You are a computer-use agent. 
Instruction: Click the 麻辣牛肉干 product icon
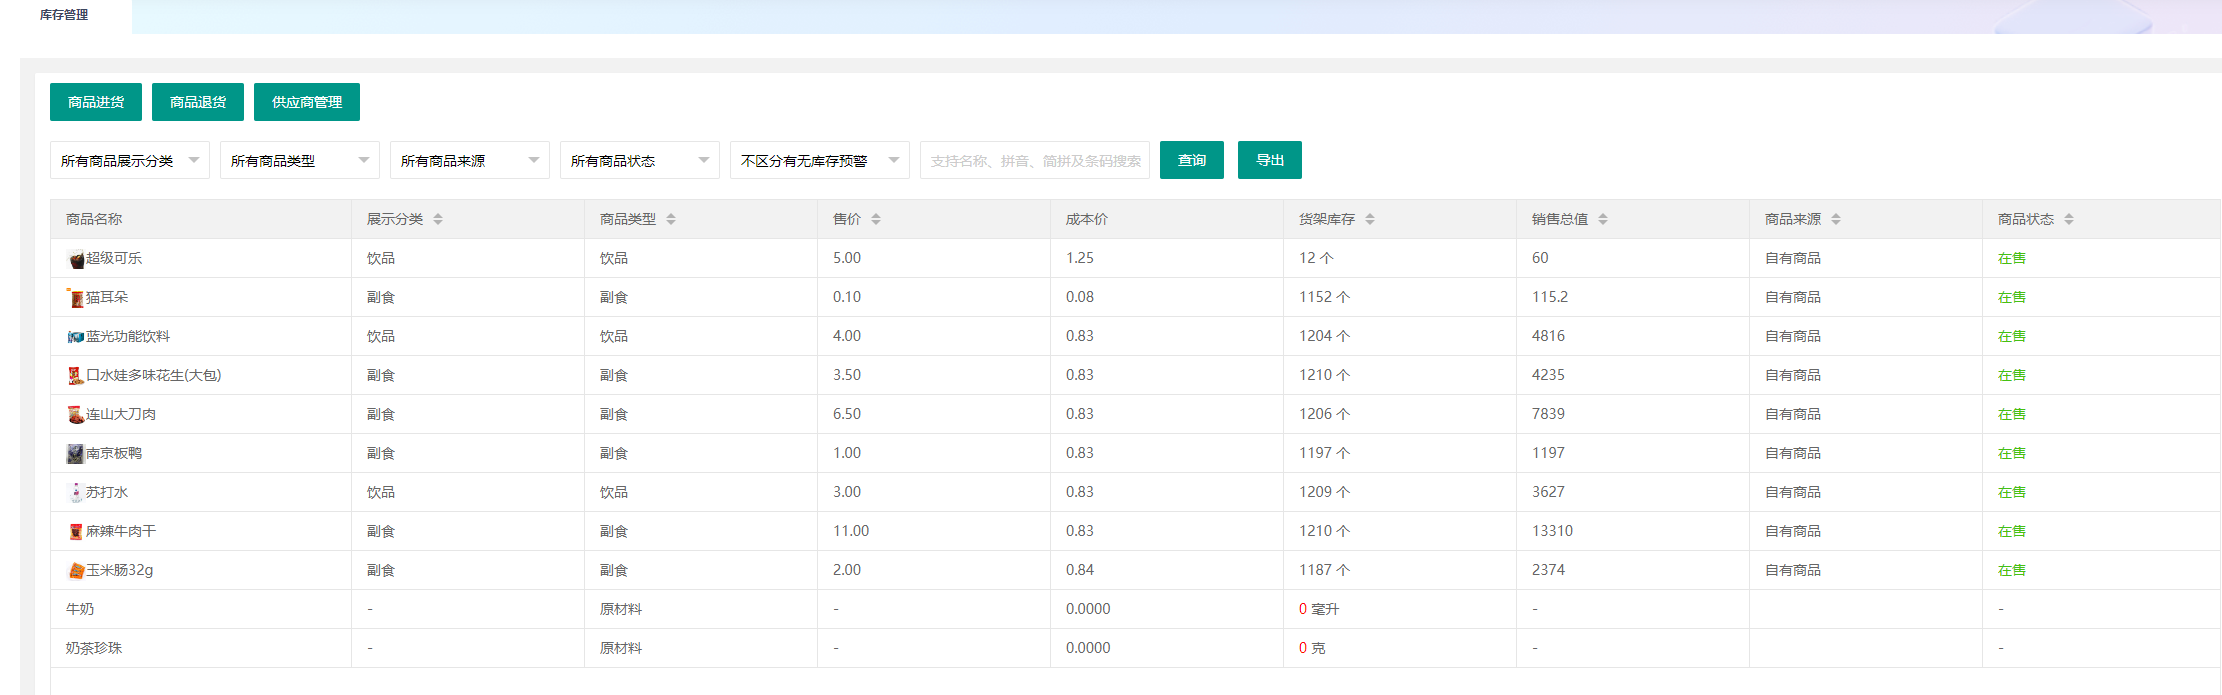75,532
